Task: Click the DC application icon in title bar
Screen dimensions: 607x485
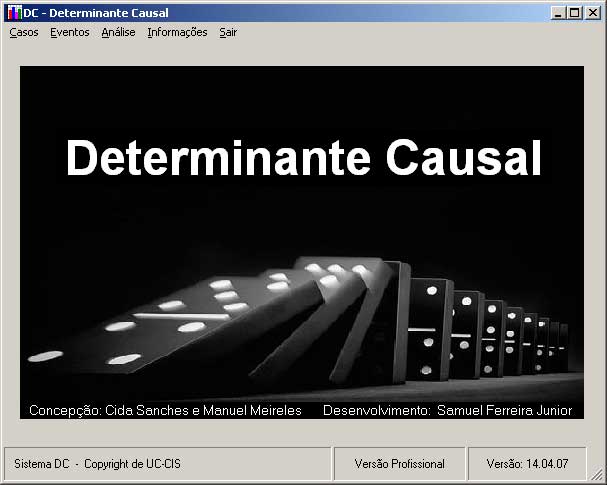Action: 13,13
